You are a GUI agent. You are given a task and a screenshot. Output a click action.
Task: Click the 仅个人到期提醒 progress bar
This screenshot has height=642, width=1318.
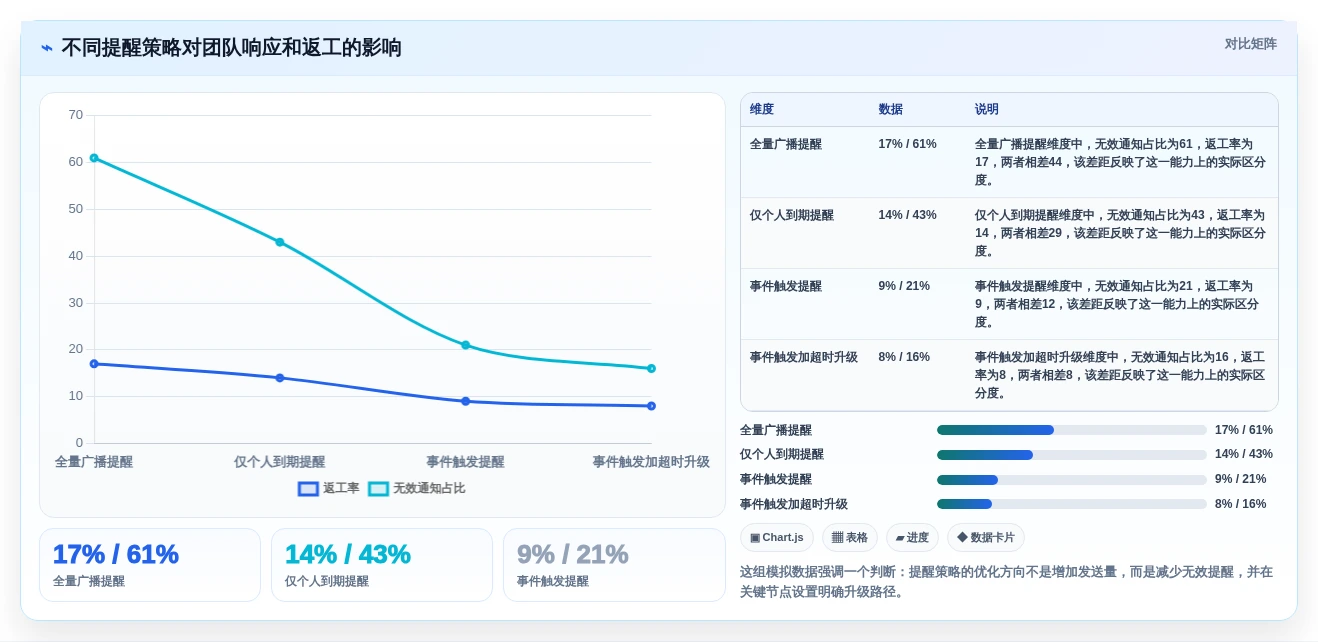tap(1071, 455)
